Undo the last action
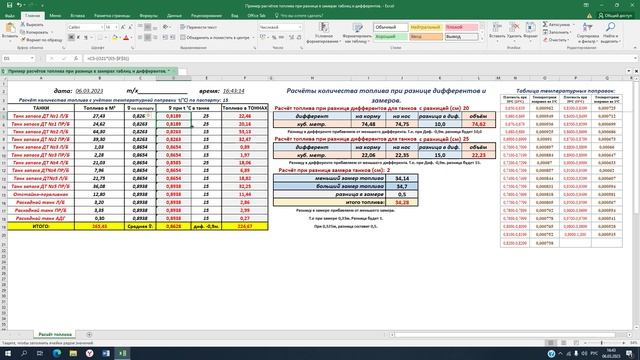The width and height of the screenshot is (640, 360). (19, 5)
